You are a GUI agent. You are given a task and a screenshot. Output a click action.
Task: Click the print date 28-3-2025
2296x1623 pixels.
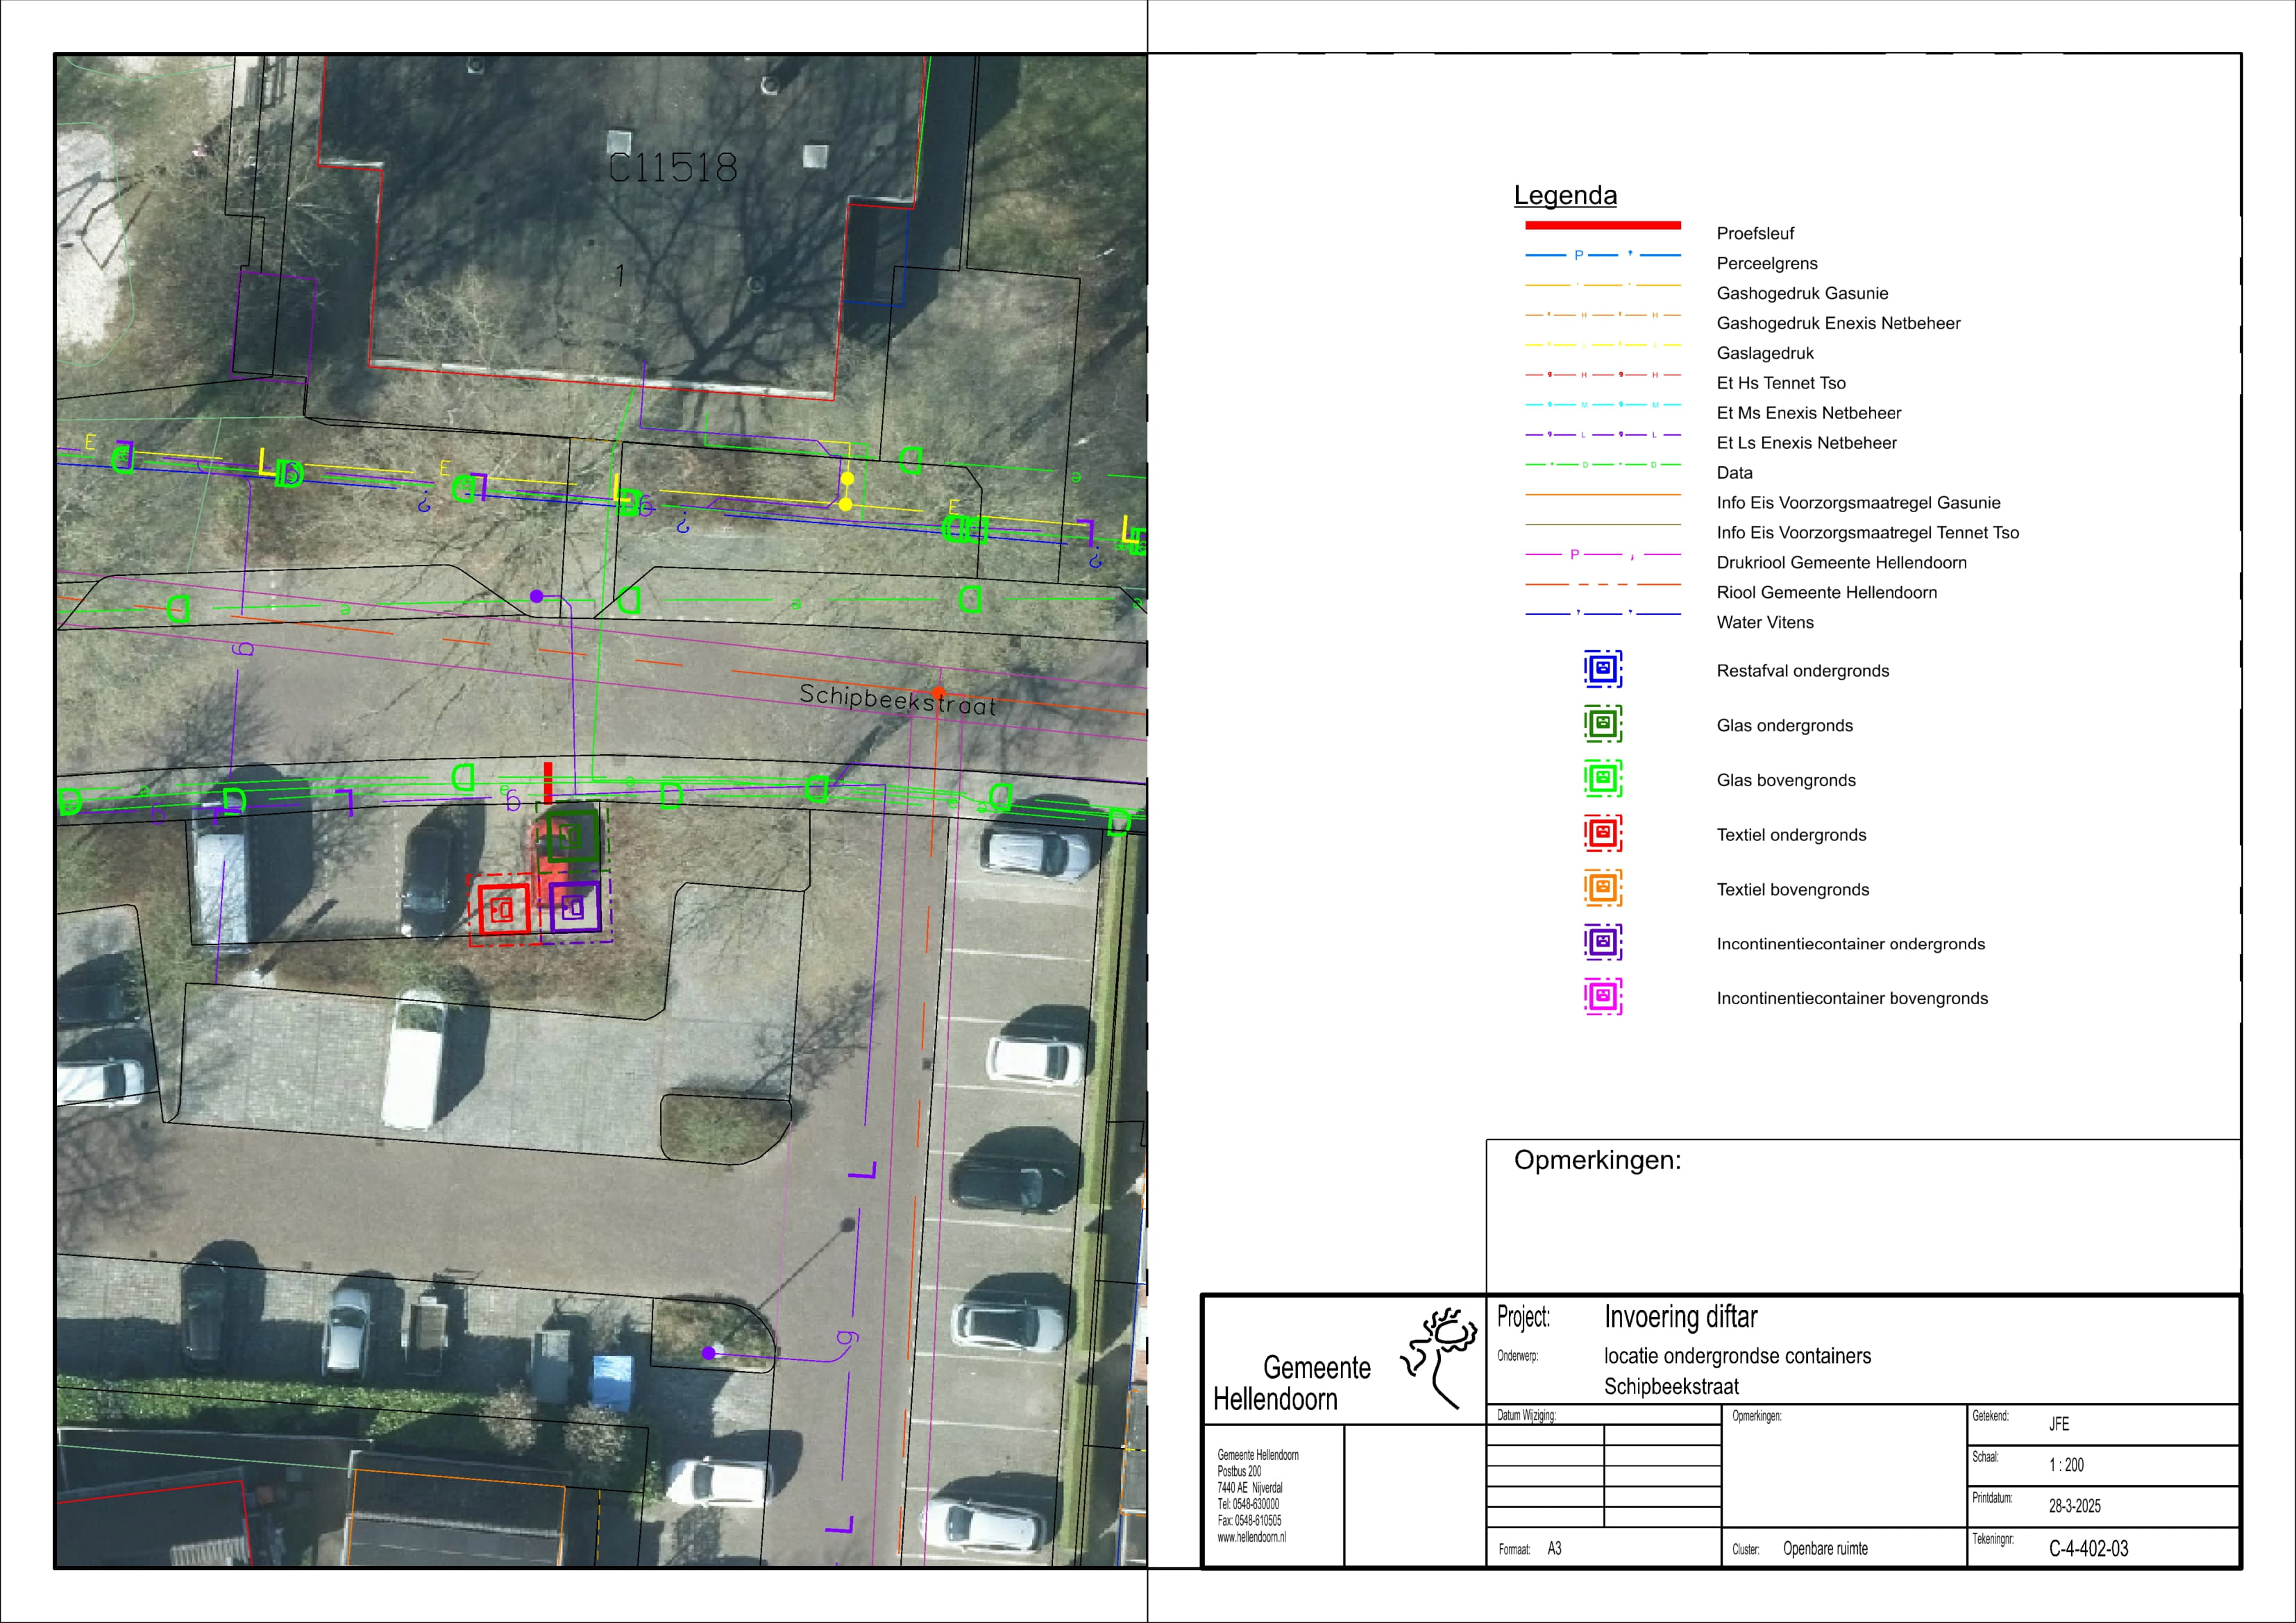[2074, 1507]
